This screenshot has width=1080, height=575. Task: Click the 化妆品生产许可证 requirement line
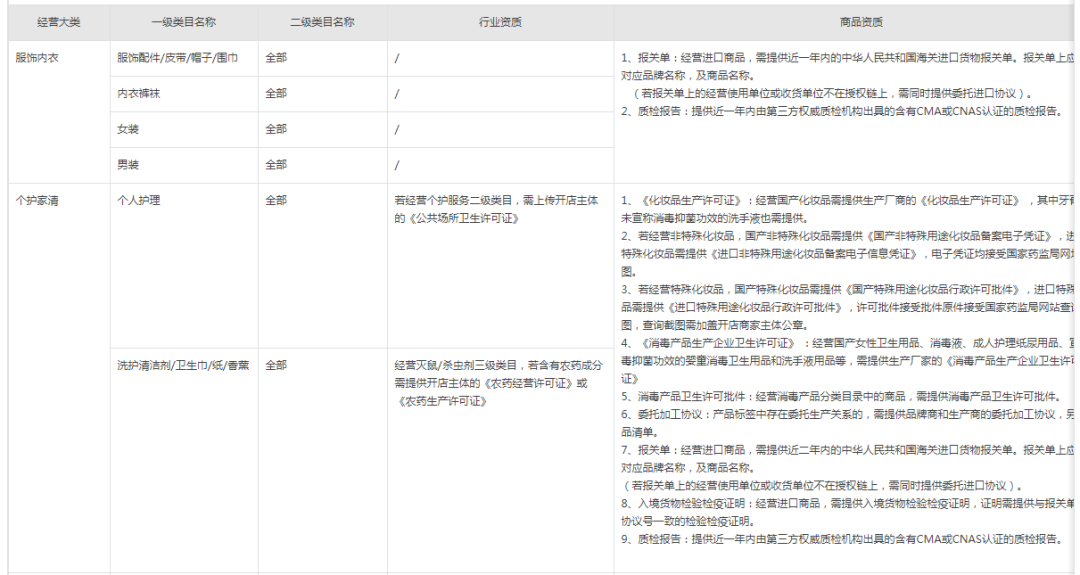pyautogui.click(x=847, y=209)
